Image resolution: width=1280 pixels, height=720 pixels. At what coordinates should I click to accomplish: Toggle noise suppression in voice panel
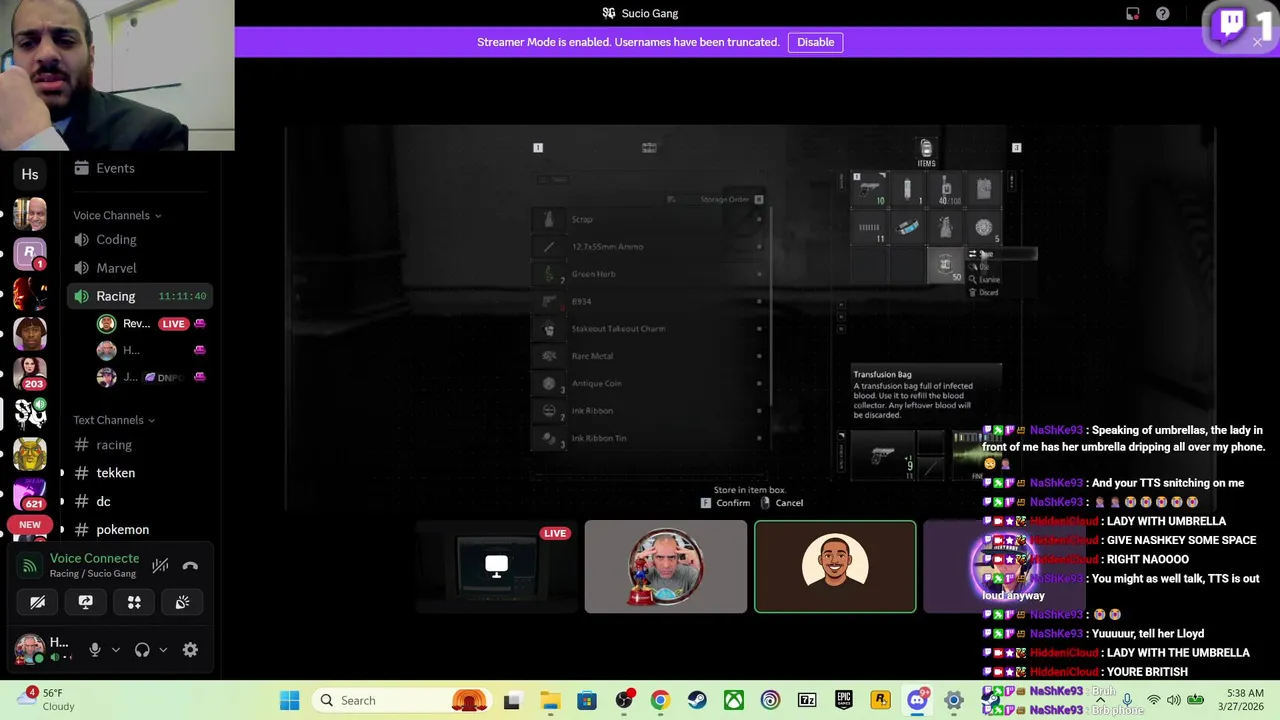160,566
